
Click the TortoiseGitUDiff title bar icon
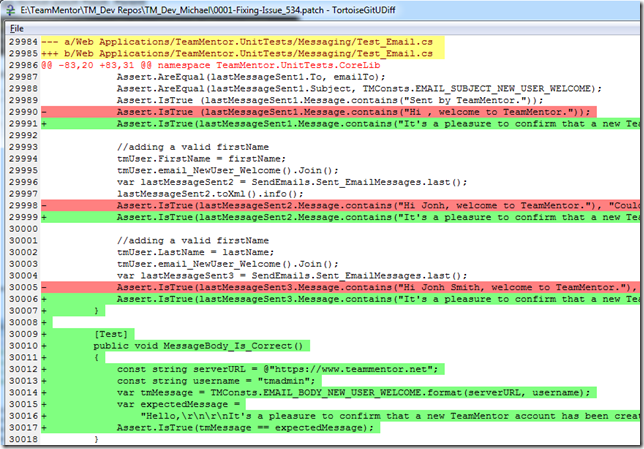tap(10, 10)
